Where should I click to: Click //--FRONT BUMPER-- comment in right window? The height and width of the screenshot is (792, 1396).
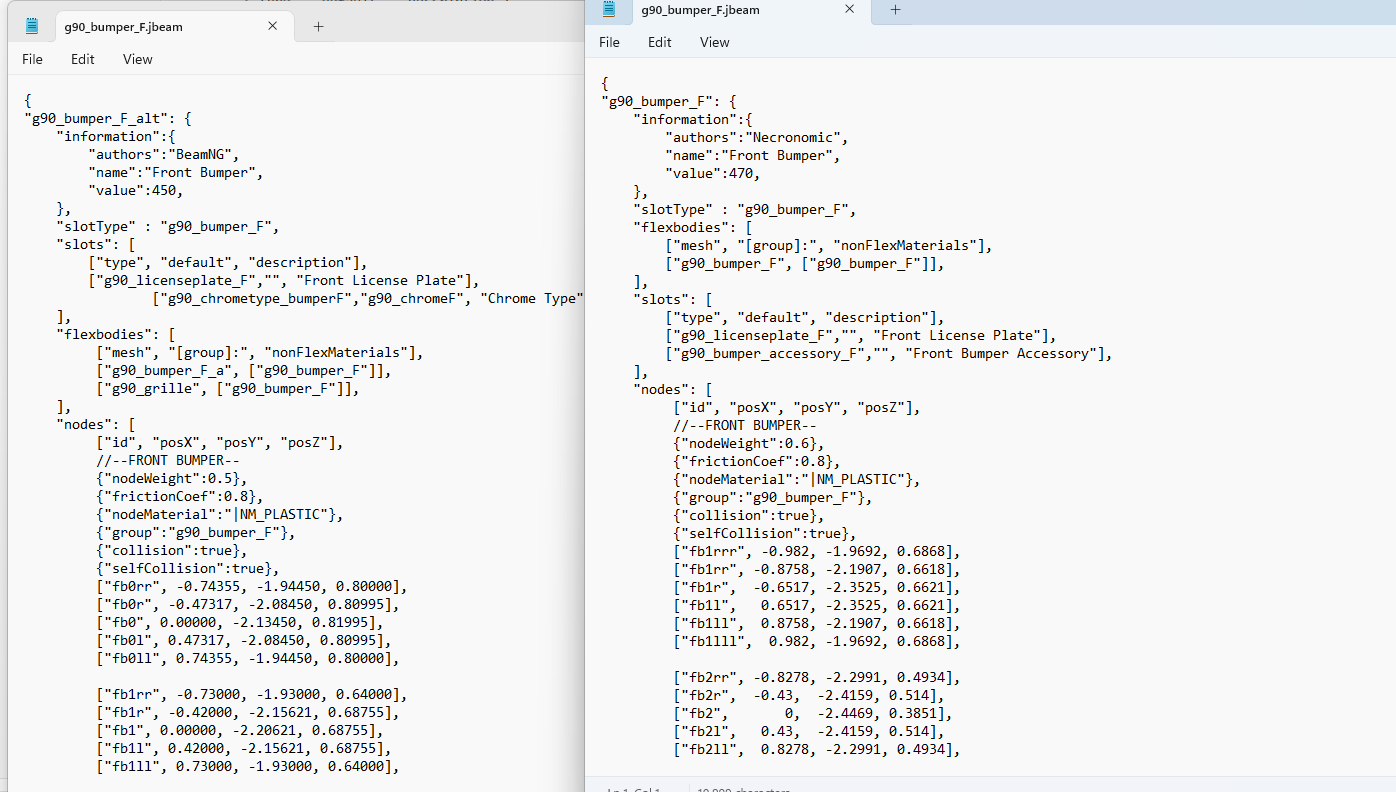click(x=745, y=425)
